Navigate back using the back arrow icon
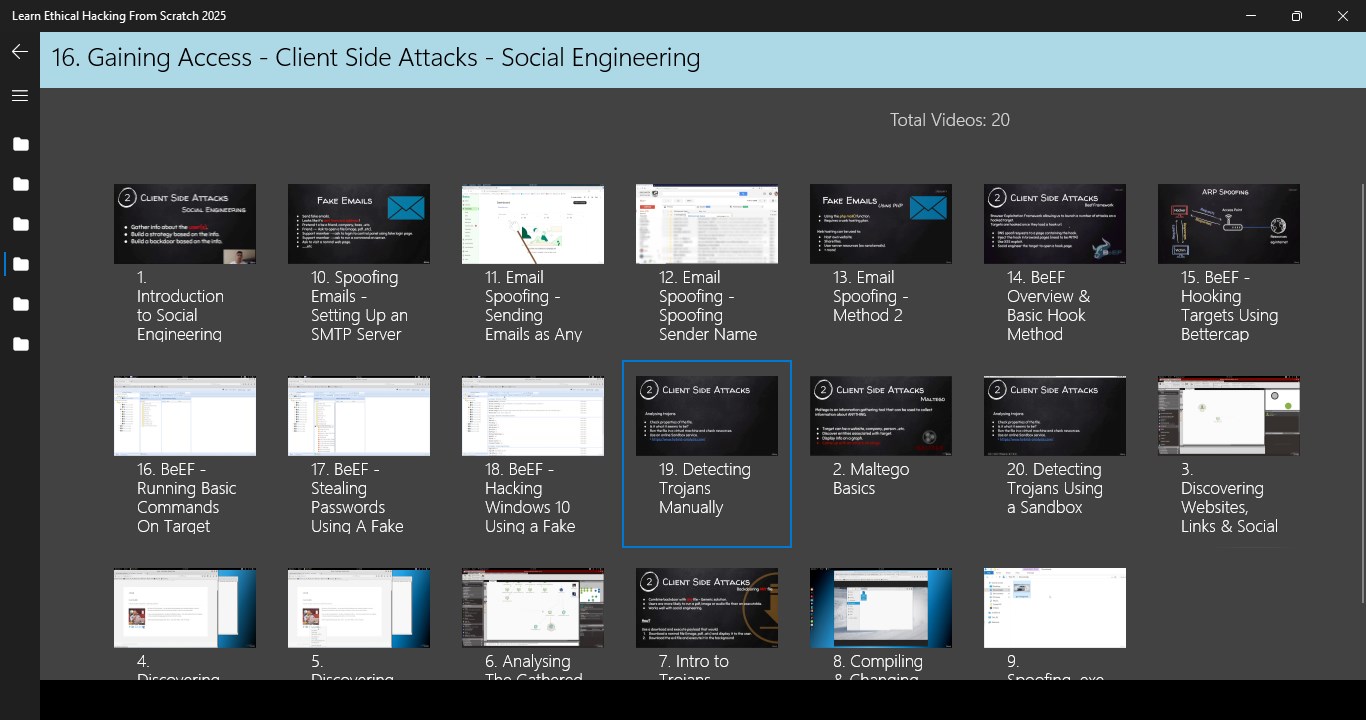 coord(19,51)
